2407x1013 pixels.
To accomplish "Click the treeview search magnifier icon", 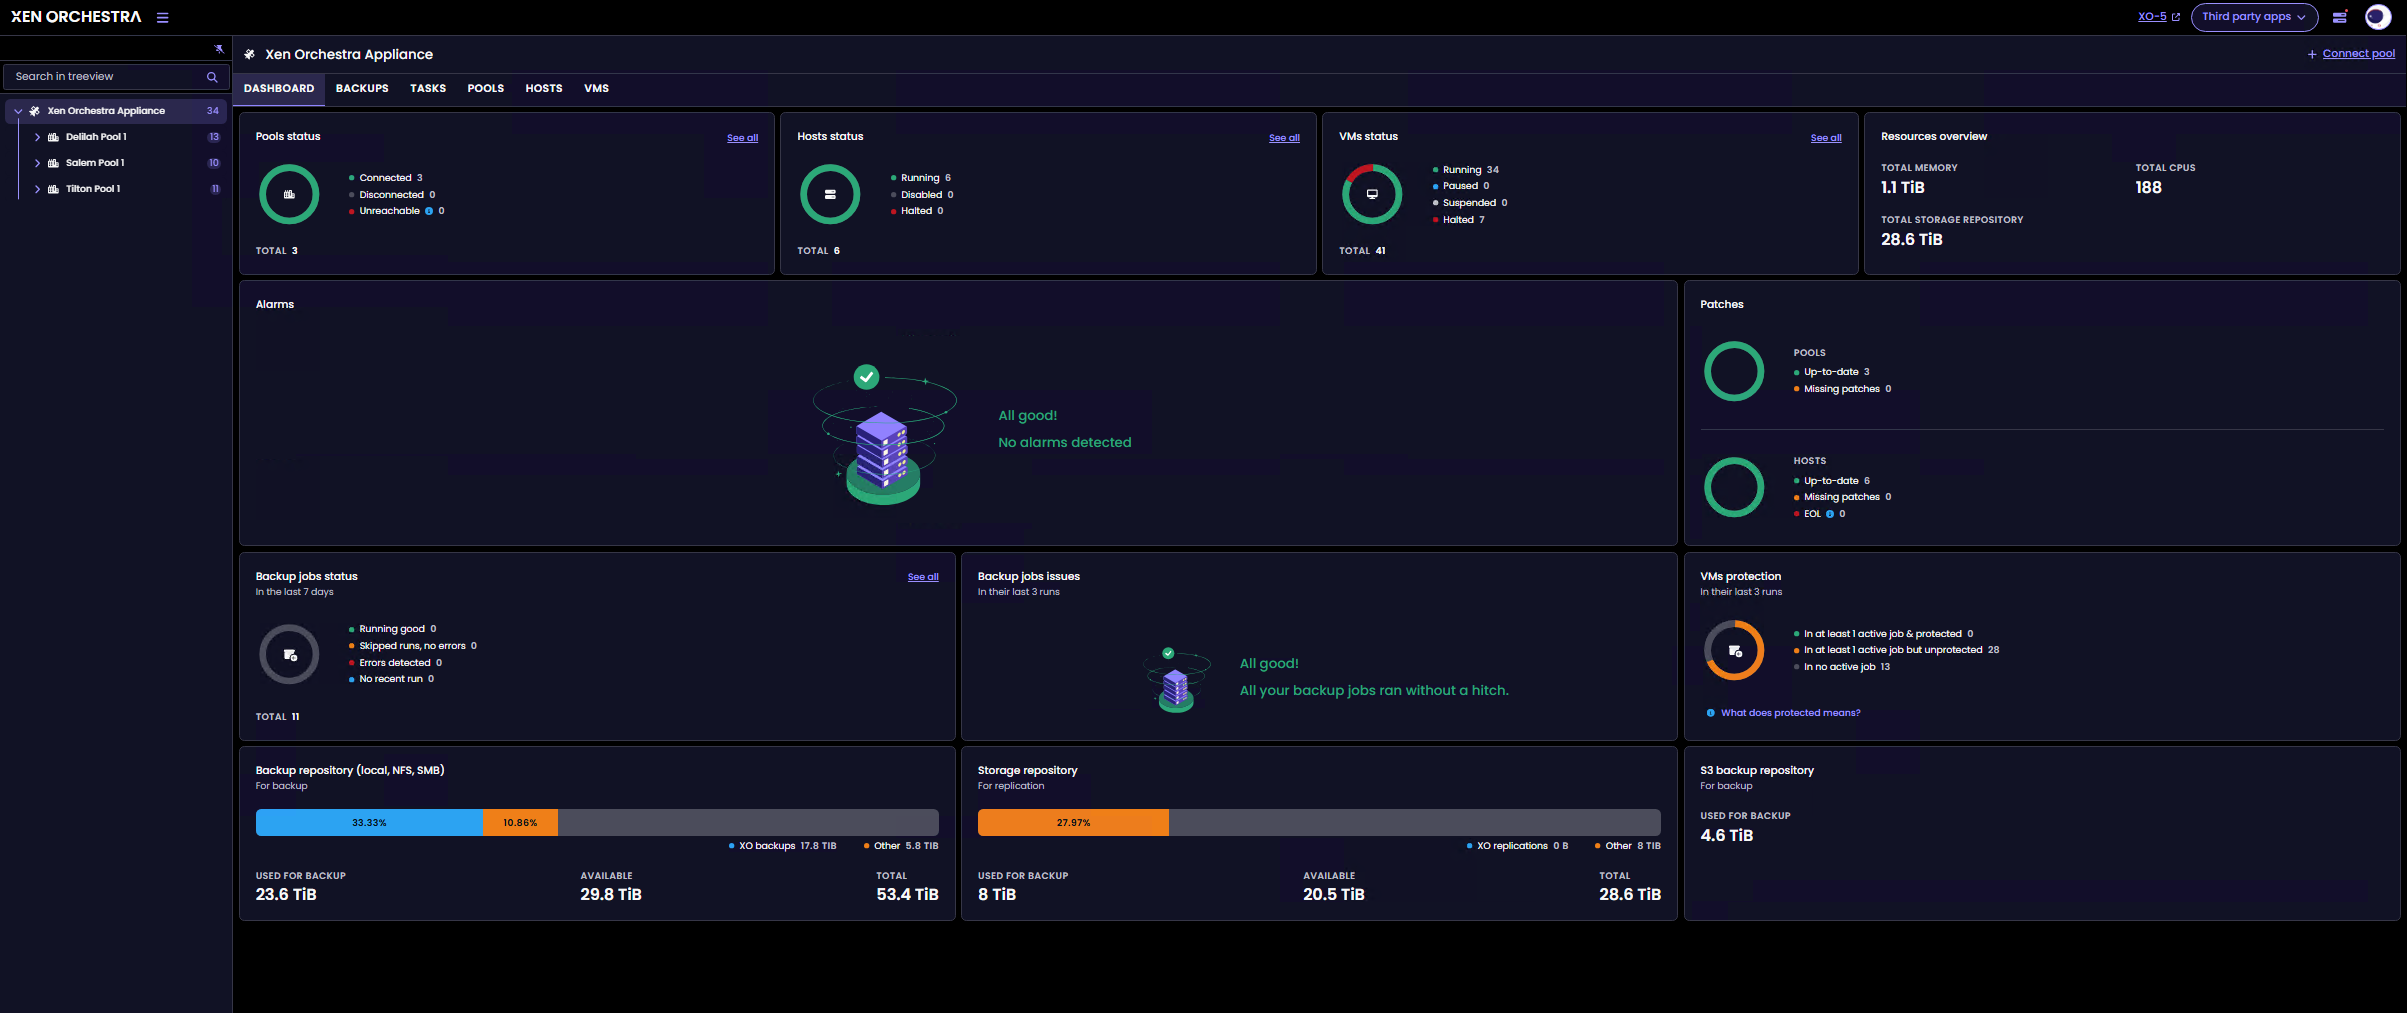I will 212,77.
